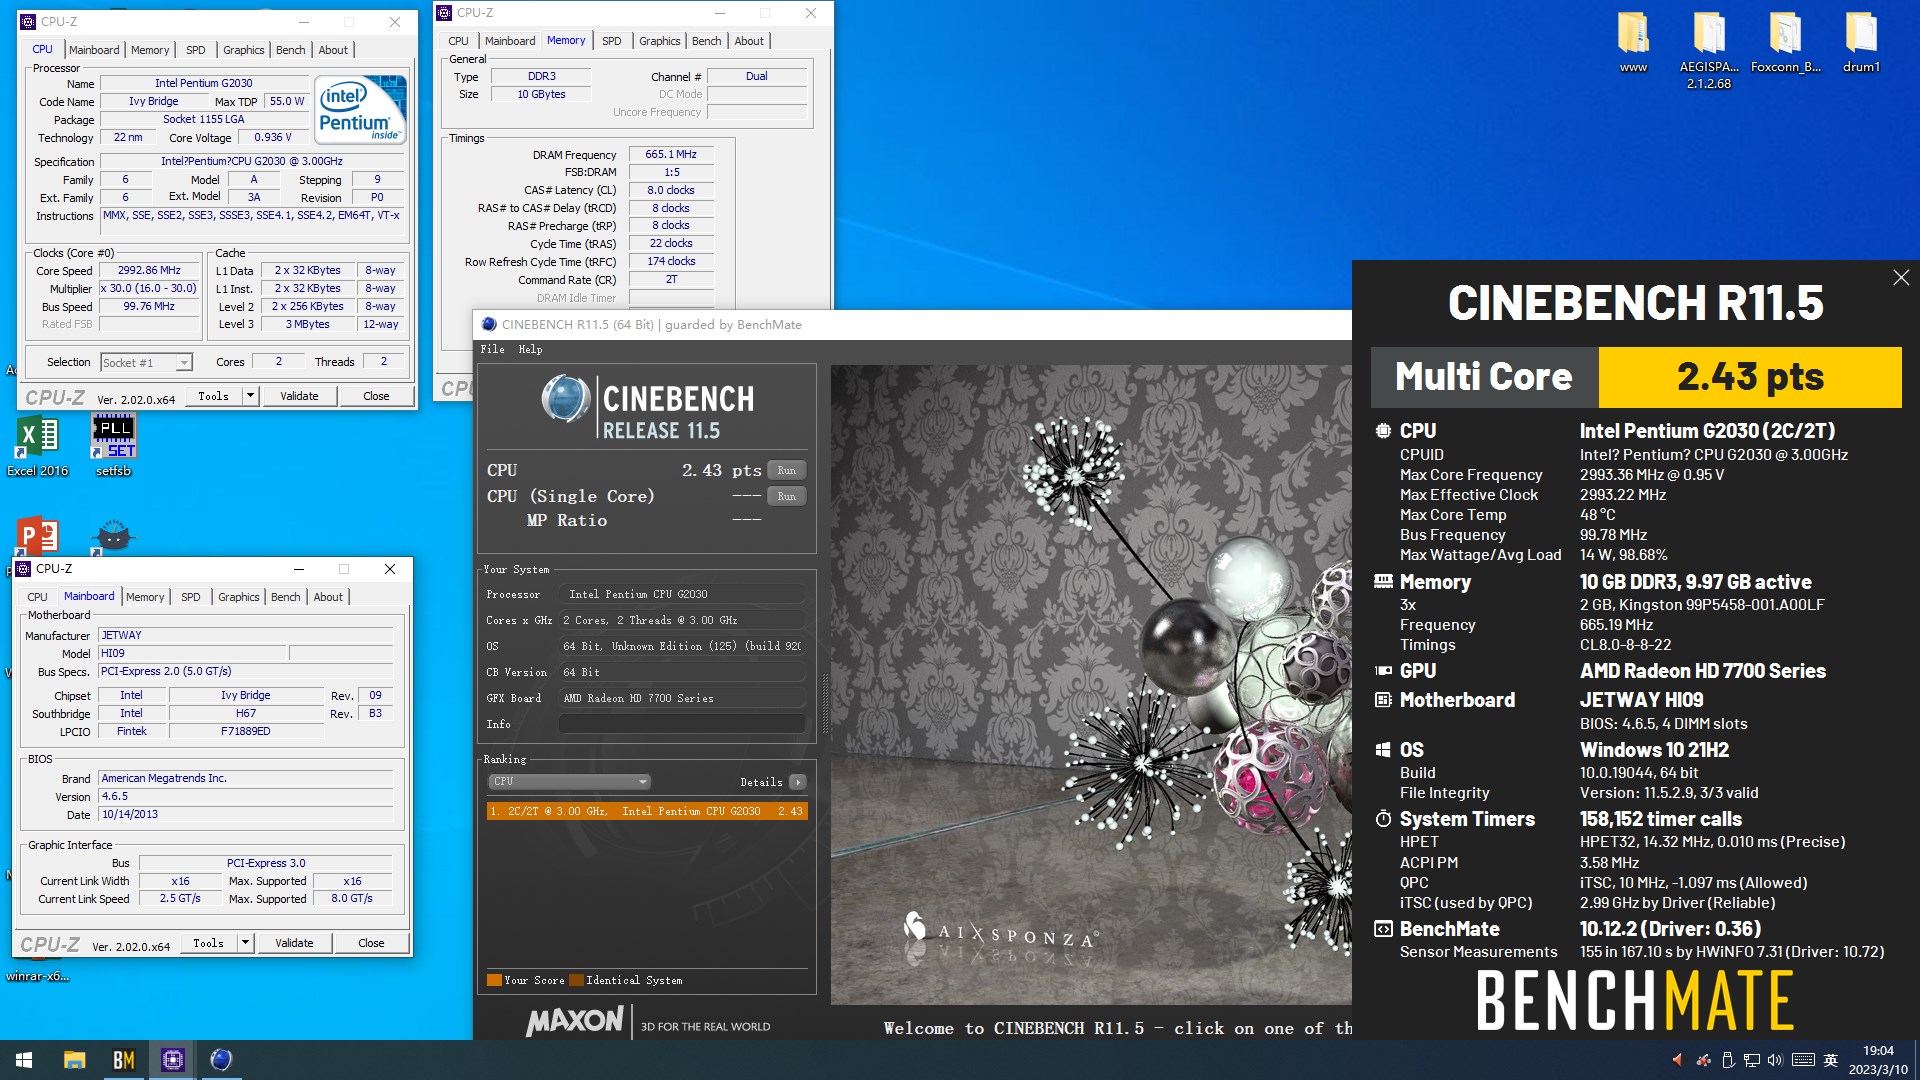Launch setfsb desktop shortcut

(114, 447)
